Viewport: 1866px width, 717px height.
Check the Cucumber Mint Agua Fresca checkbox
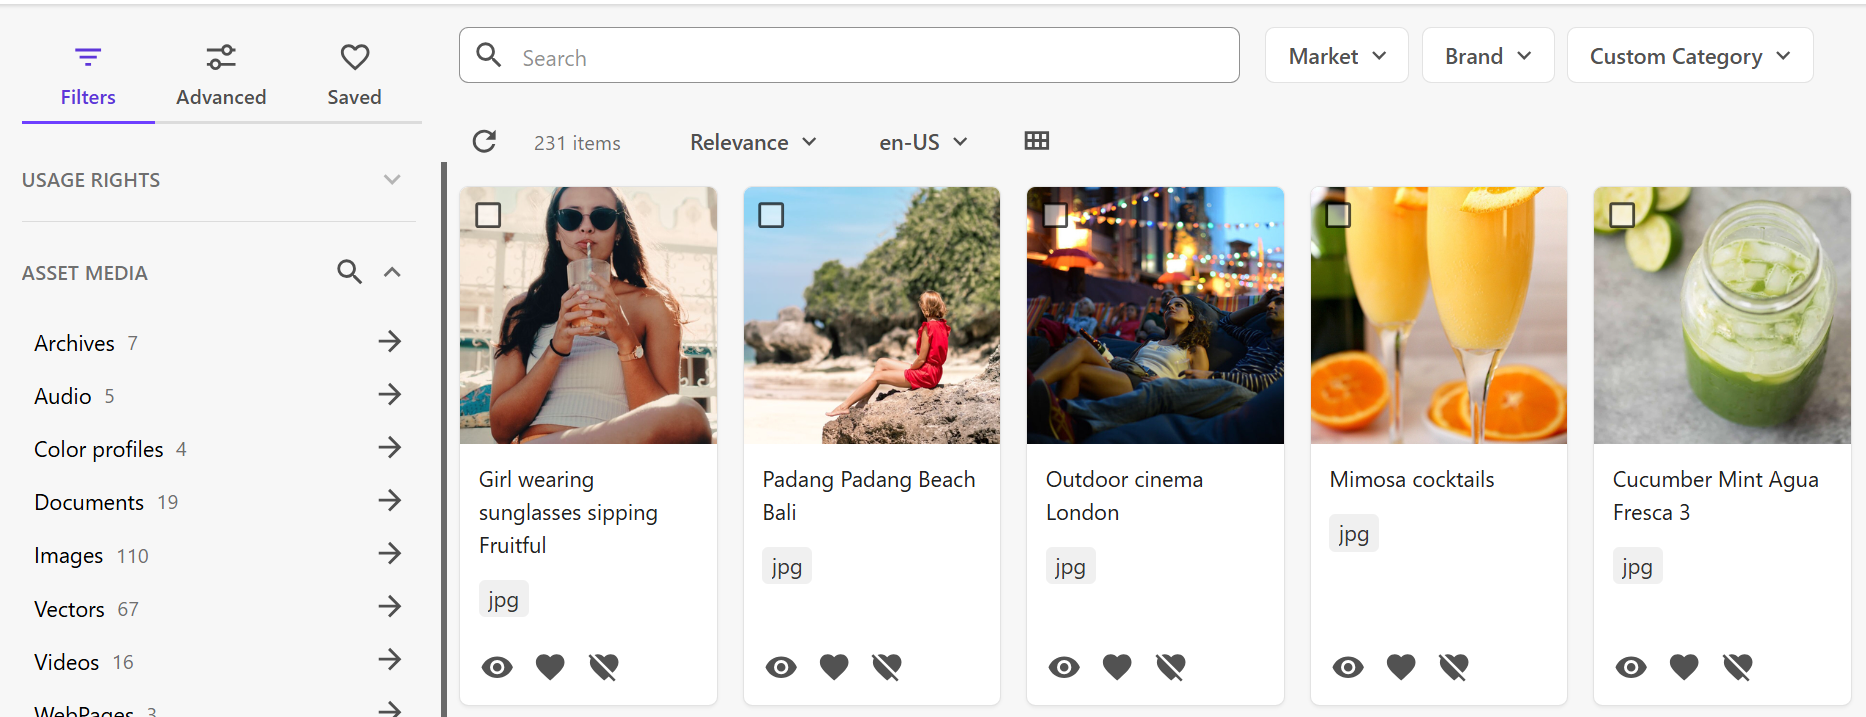coord(1622,215)
